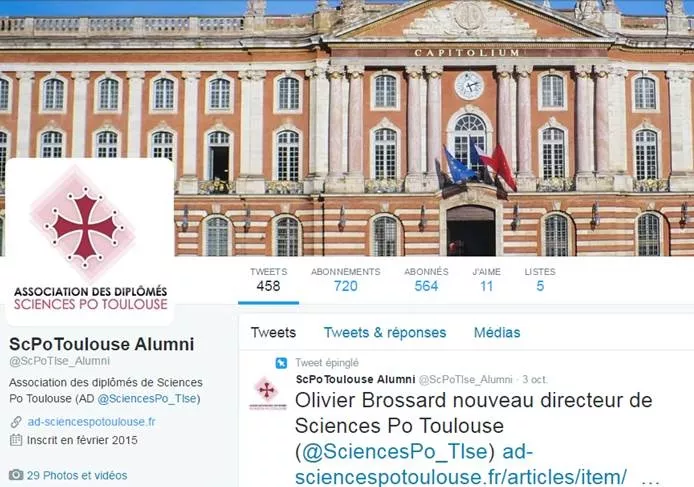
Task: Open the profile avatar with Occitan cross
Action: [x=90, y=241]
